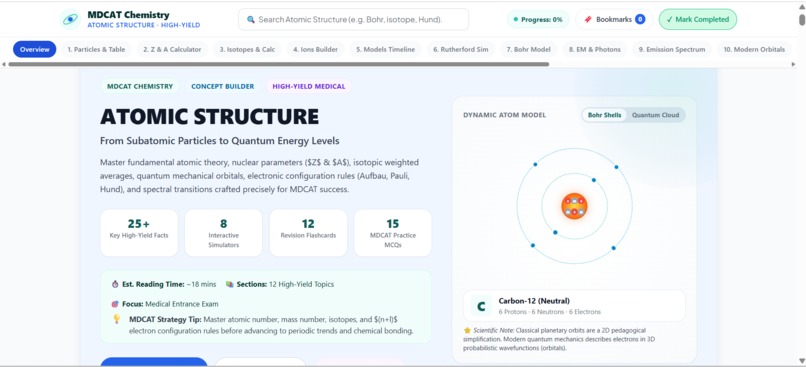Go to 9. Emission Spectrum tab
The height and width of the screenshot is (367, 806).
tap(672, 49)
